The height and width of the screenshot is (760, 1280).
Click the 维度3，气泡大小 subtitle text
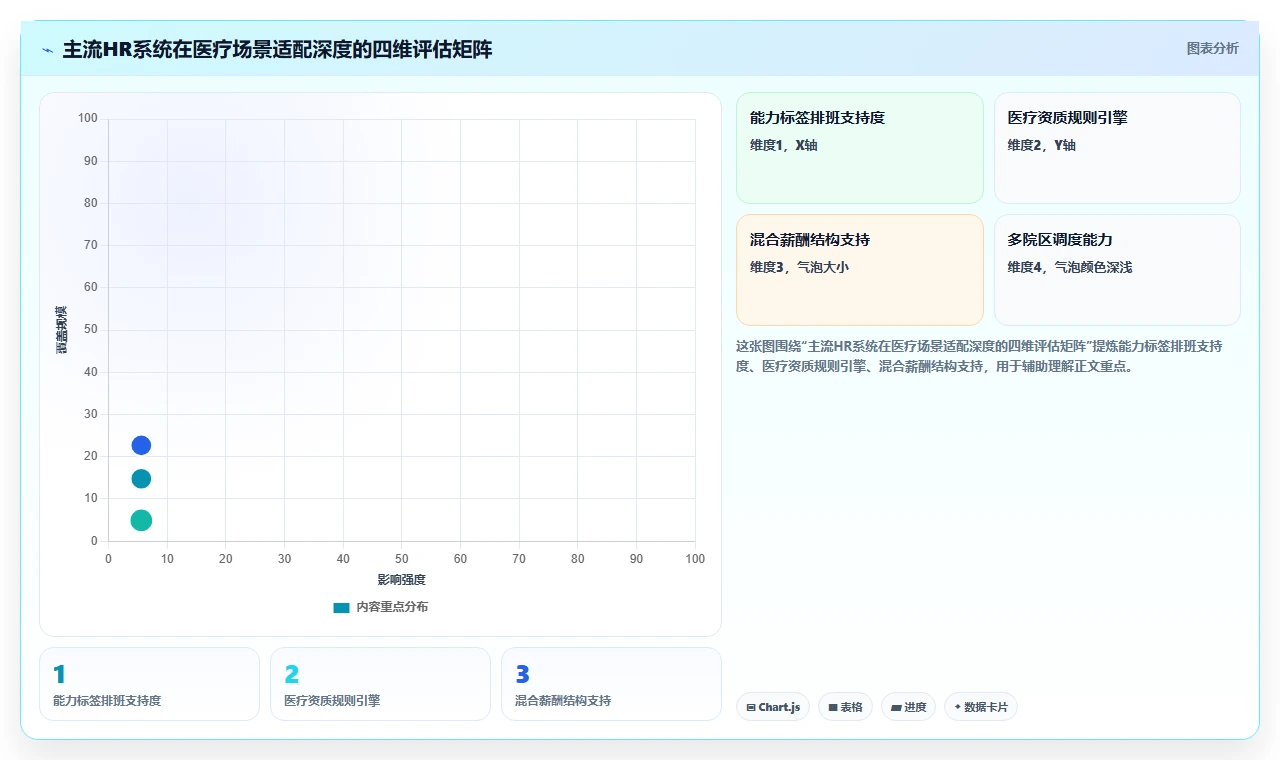tap(799, 267)
